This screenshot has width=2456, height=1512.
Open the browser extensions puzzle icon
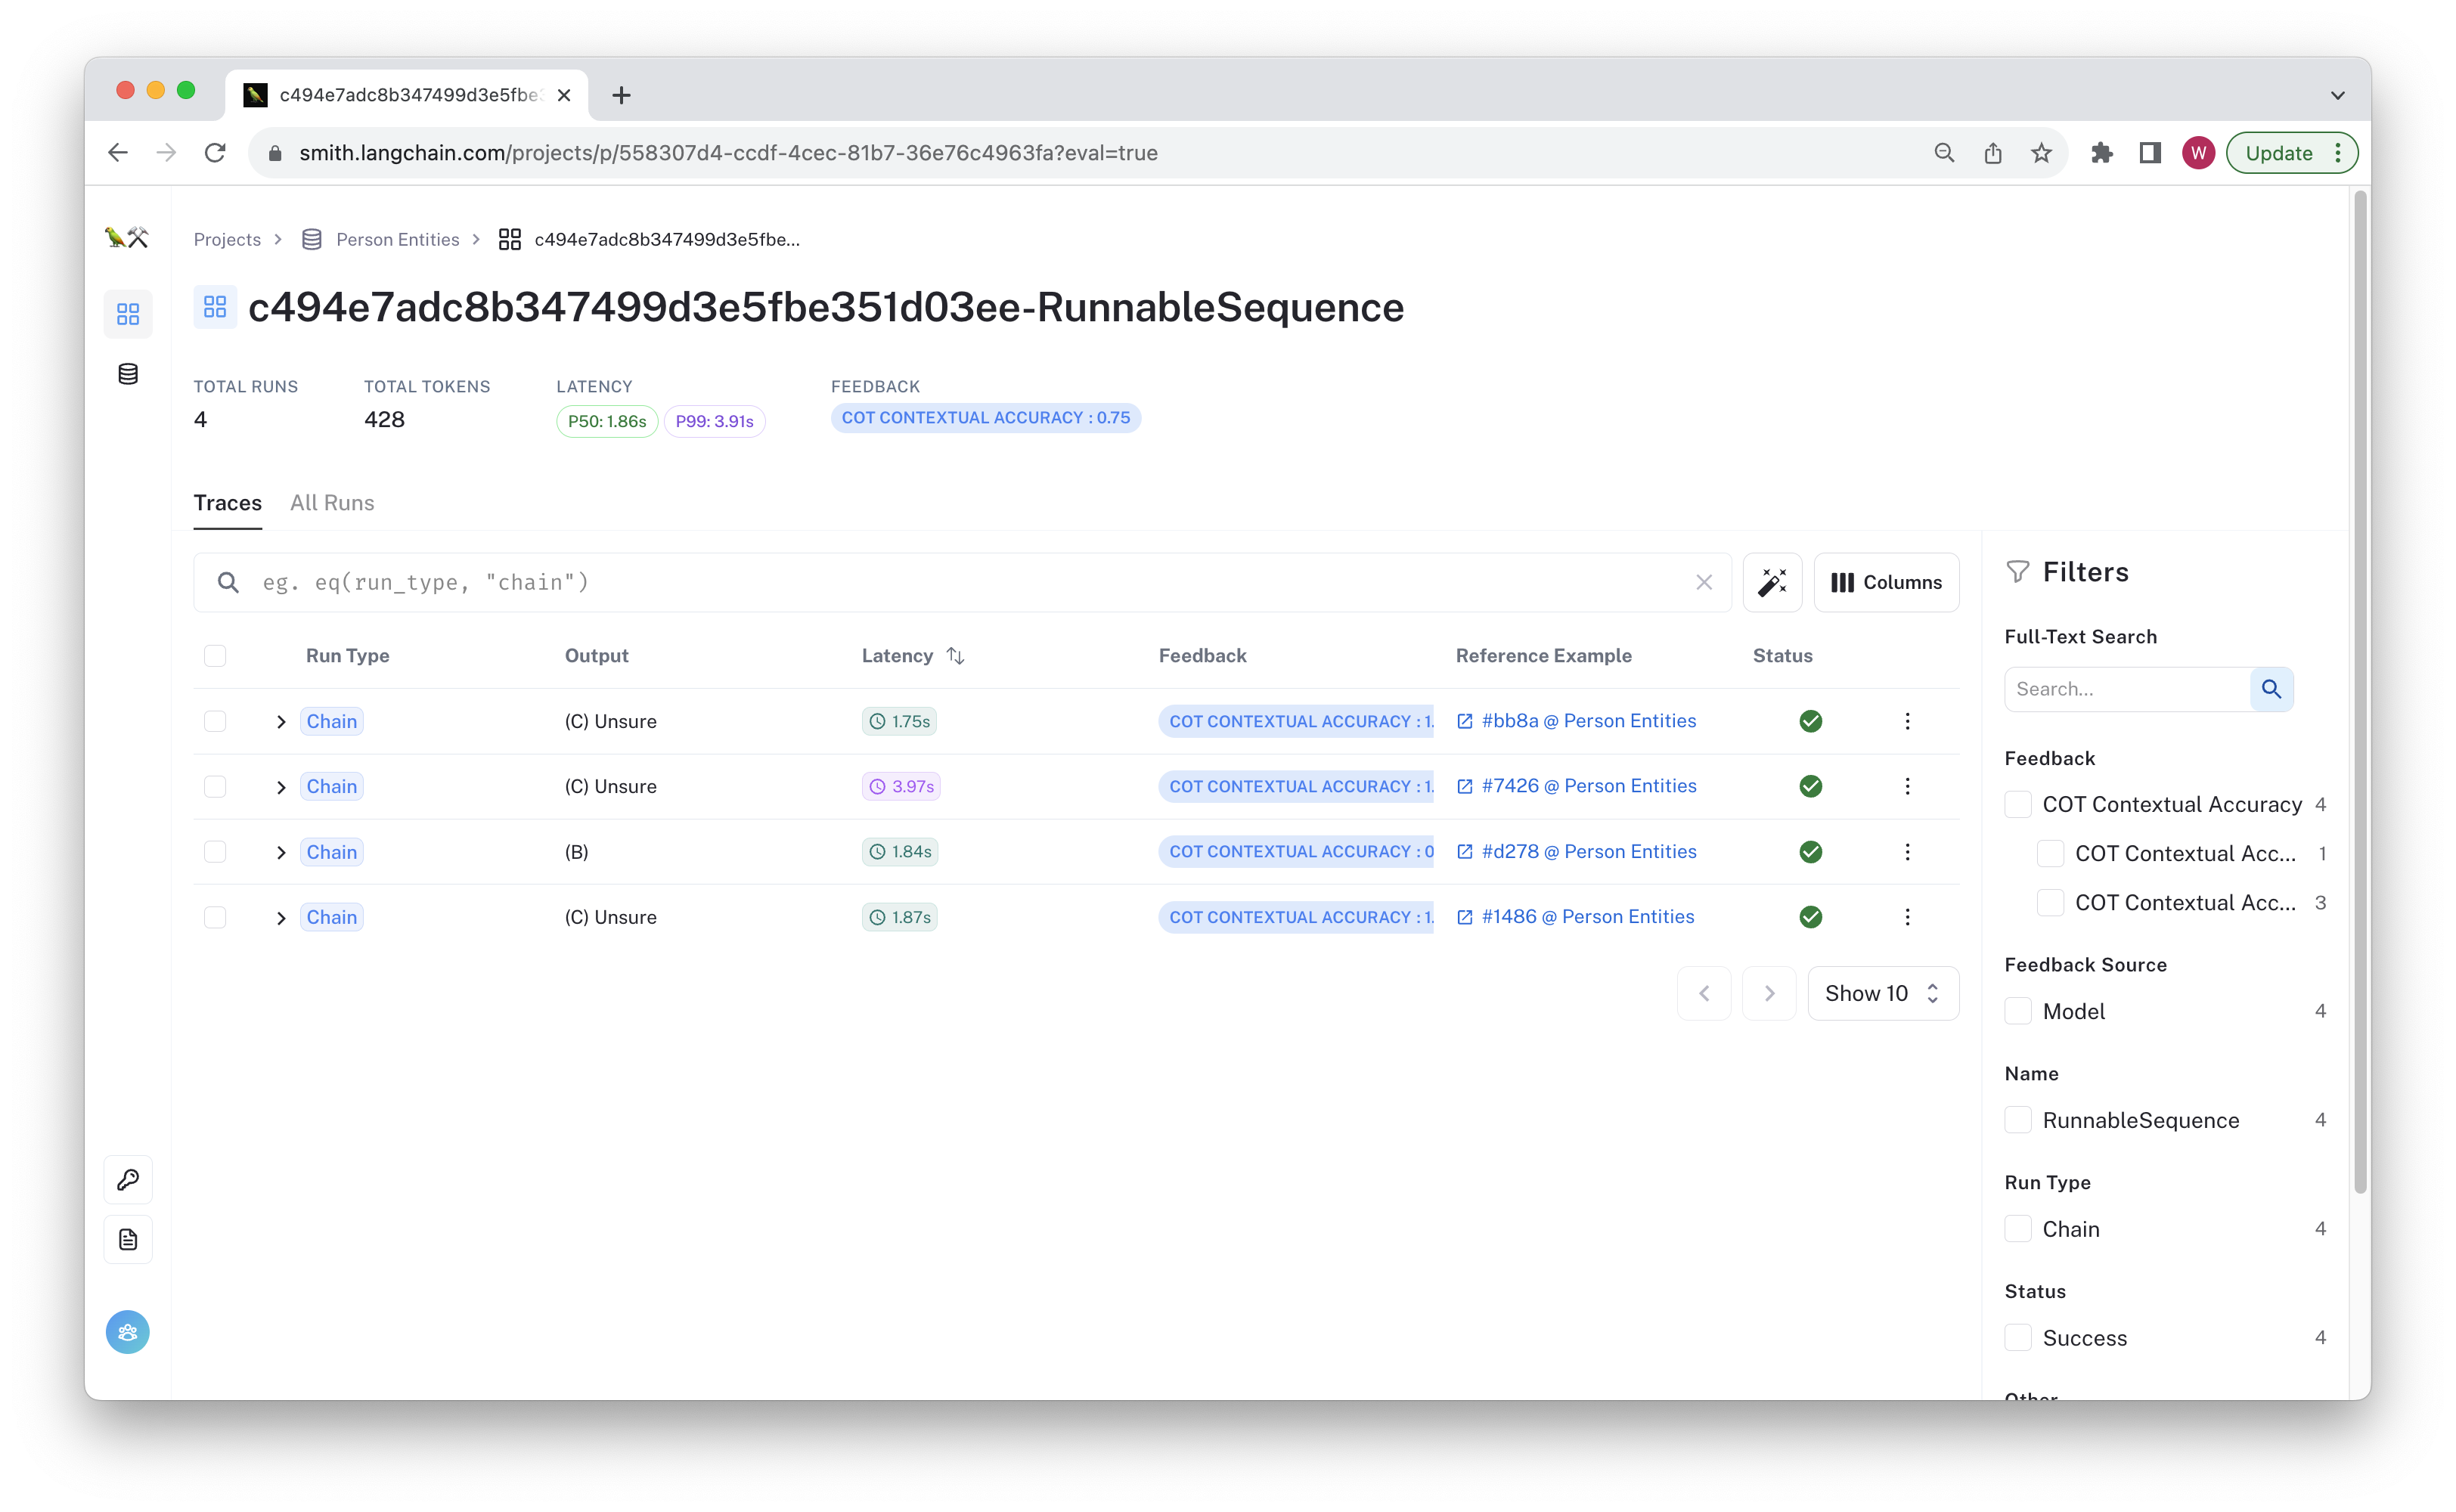[x=2101, y=153]
